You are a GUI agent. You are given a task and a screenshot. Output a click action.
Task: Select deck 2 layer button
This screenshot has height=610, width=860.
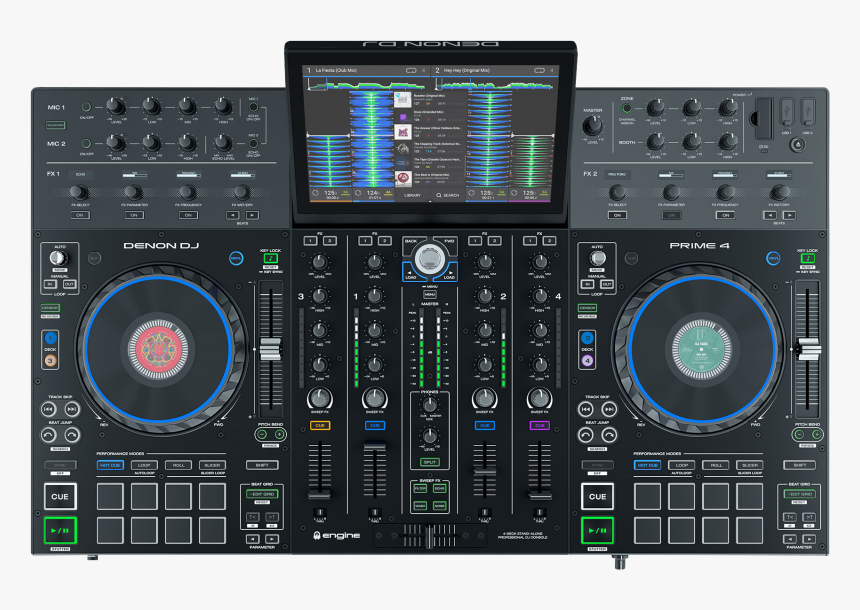[587, 338]
